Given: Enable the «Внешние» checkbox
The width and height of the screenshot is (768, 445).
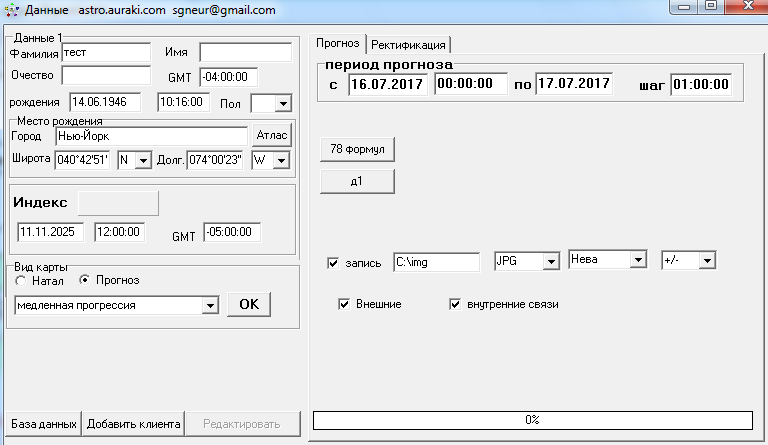Looking at the screenshot, I should click(x=345, y=304).
